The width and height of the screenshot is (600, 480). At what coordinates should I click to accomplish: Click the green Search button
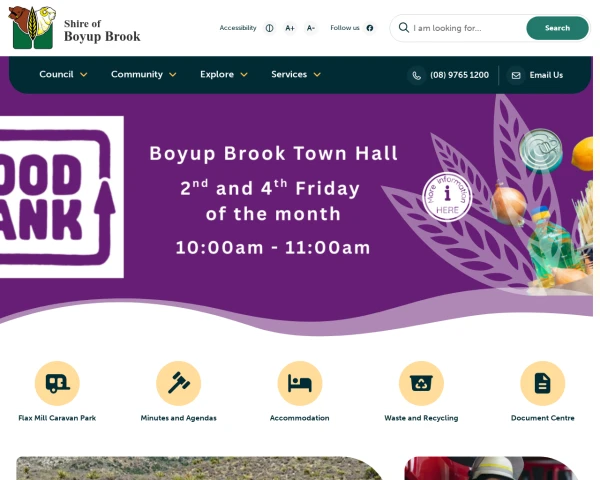point(557,28)
